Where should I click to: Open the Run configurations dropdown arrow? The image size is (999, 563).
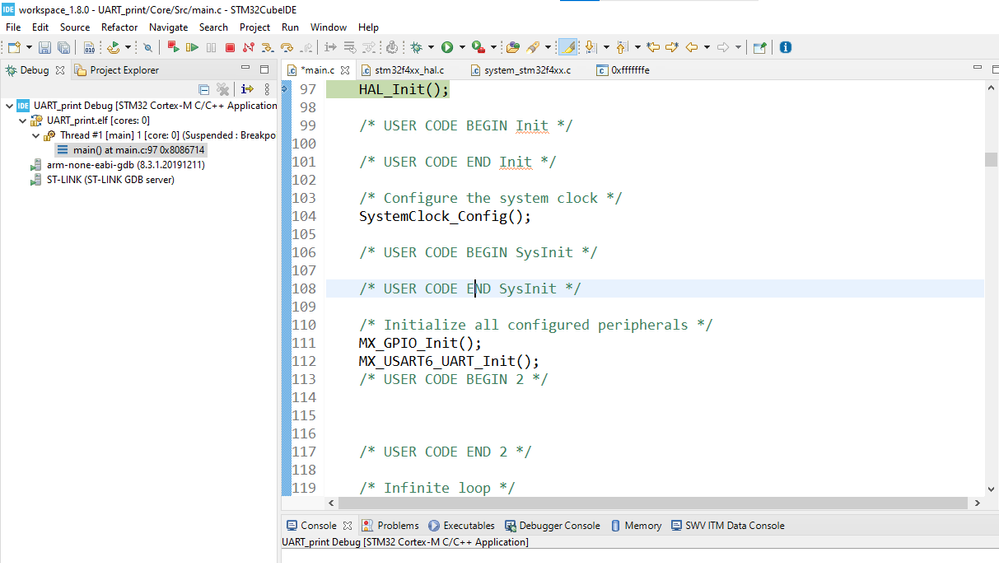click(463, 47)
